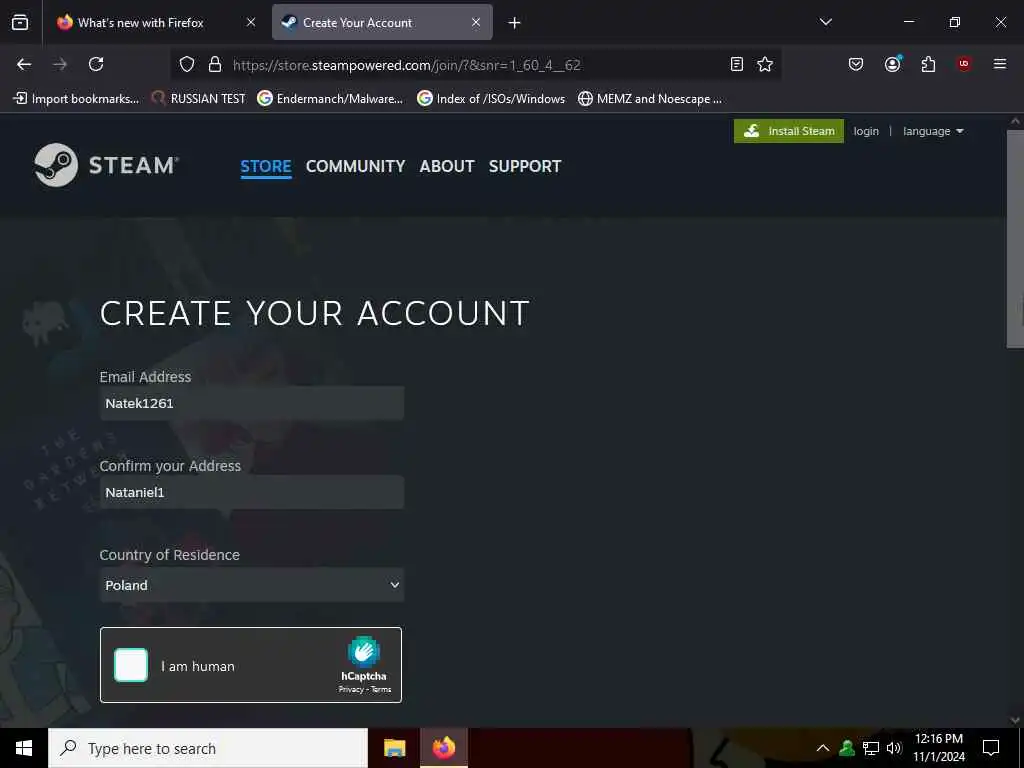Viewport: 1024px width, 768px height.
Task: Open File Explorer from taskbar
Action: (x=394, y=748)
